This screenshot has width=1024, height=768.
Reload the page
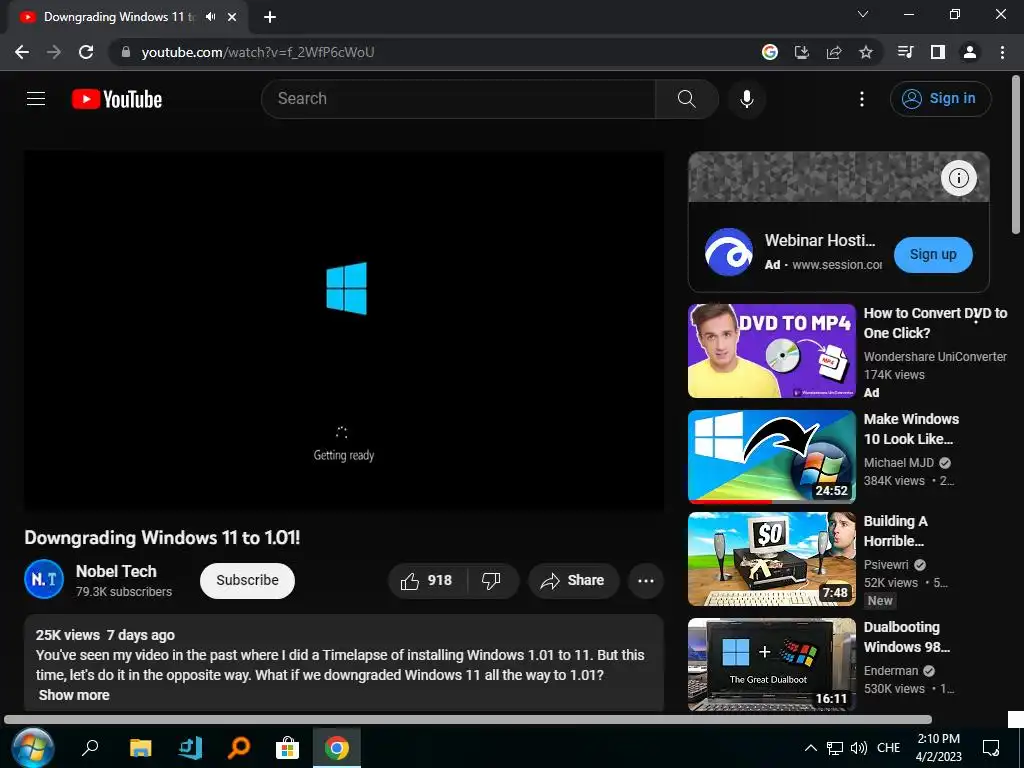click(86, 52)
